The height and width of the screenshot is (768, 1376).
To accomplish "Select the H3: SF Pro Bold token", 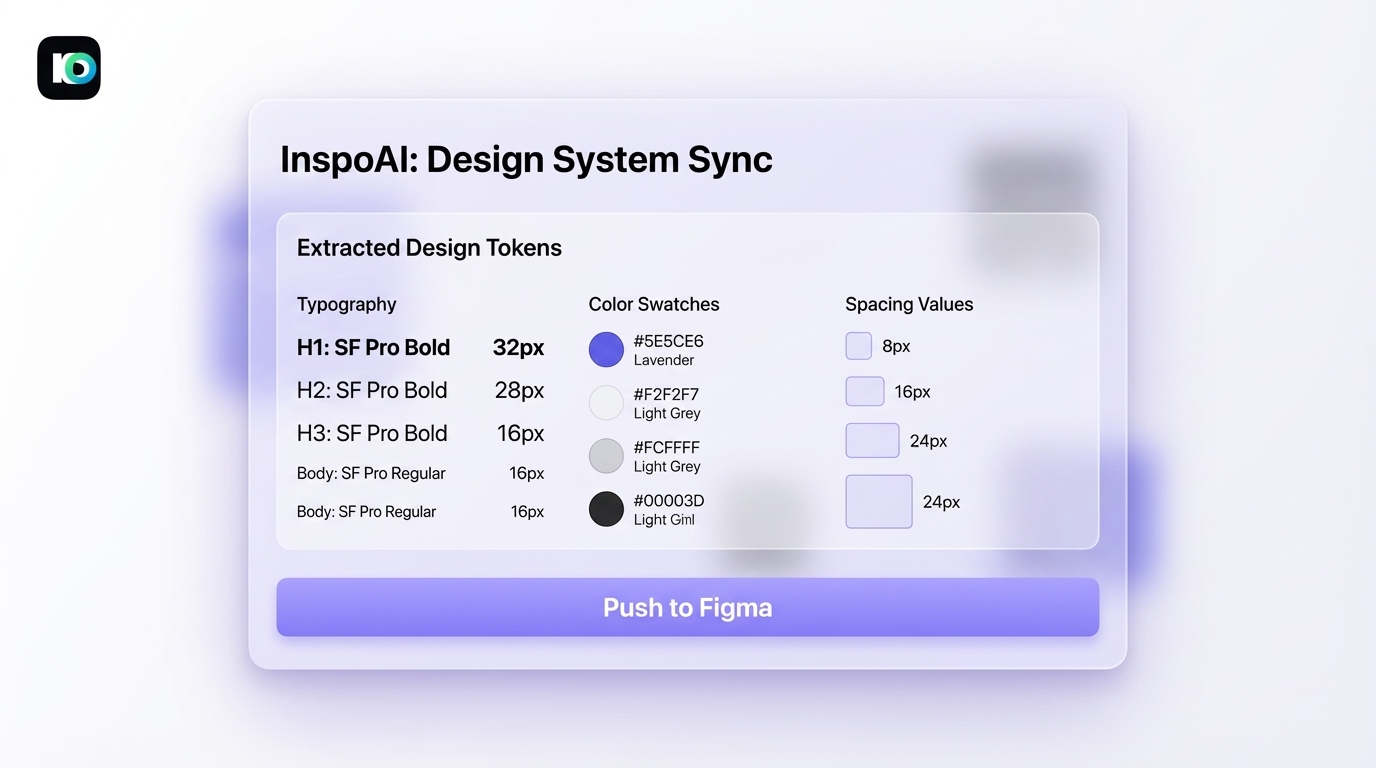I will [x=371, y=433].
